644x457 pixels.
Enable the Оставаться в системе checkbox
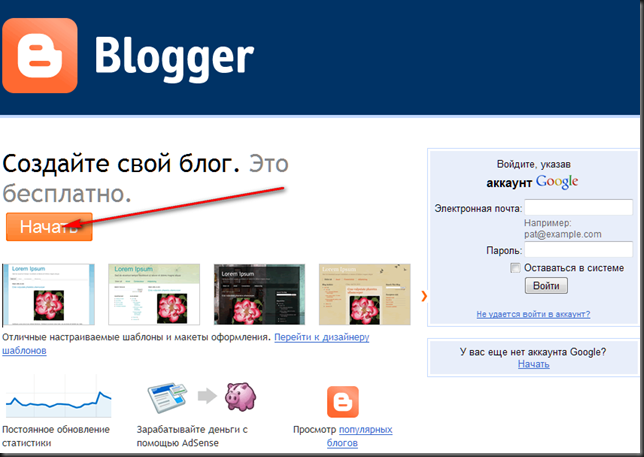[x=515, y=268]
